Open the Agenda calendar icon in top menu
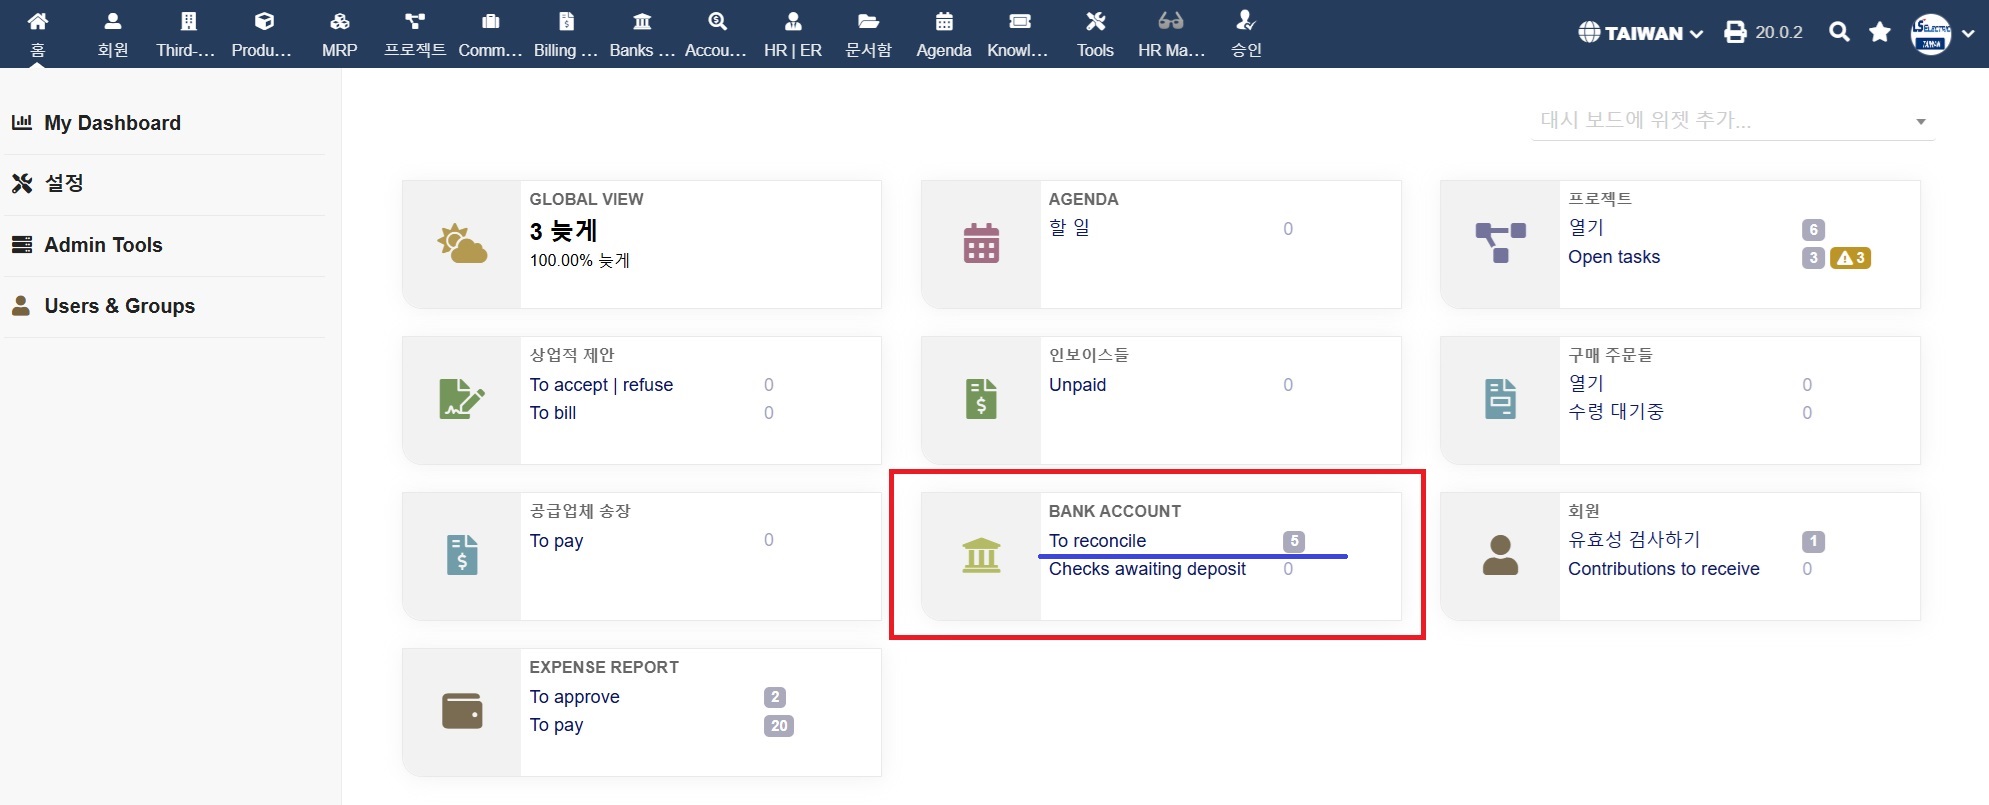1989x805 pixels. [x=943, y=22]
